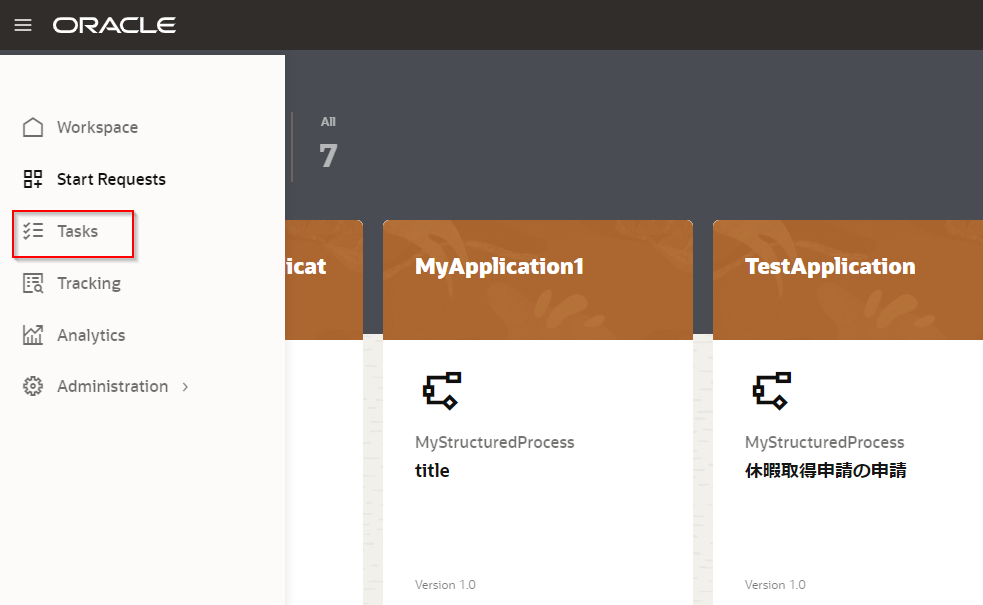
Task: Click the Administration gear icon
Action: point(33,386)
